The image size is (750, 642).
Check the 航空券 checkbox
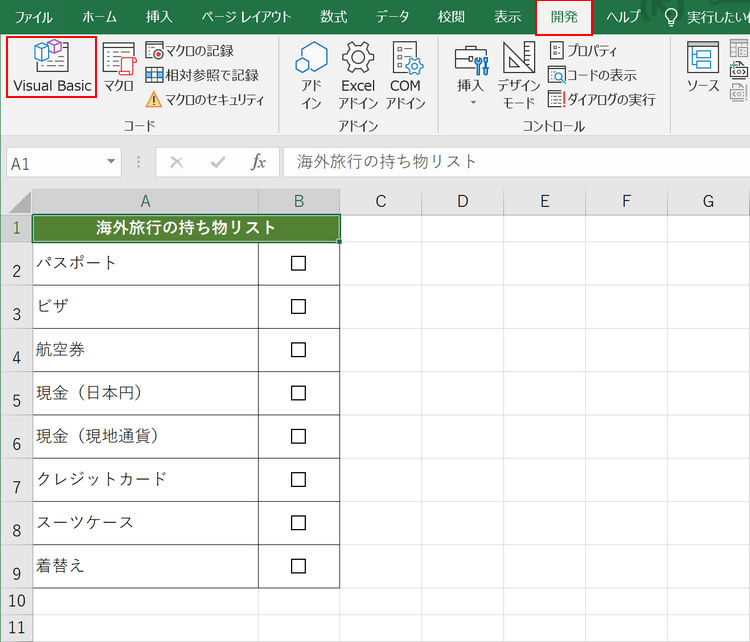tap(298, 350)
